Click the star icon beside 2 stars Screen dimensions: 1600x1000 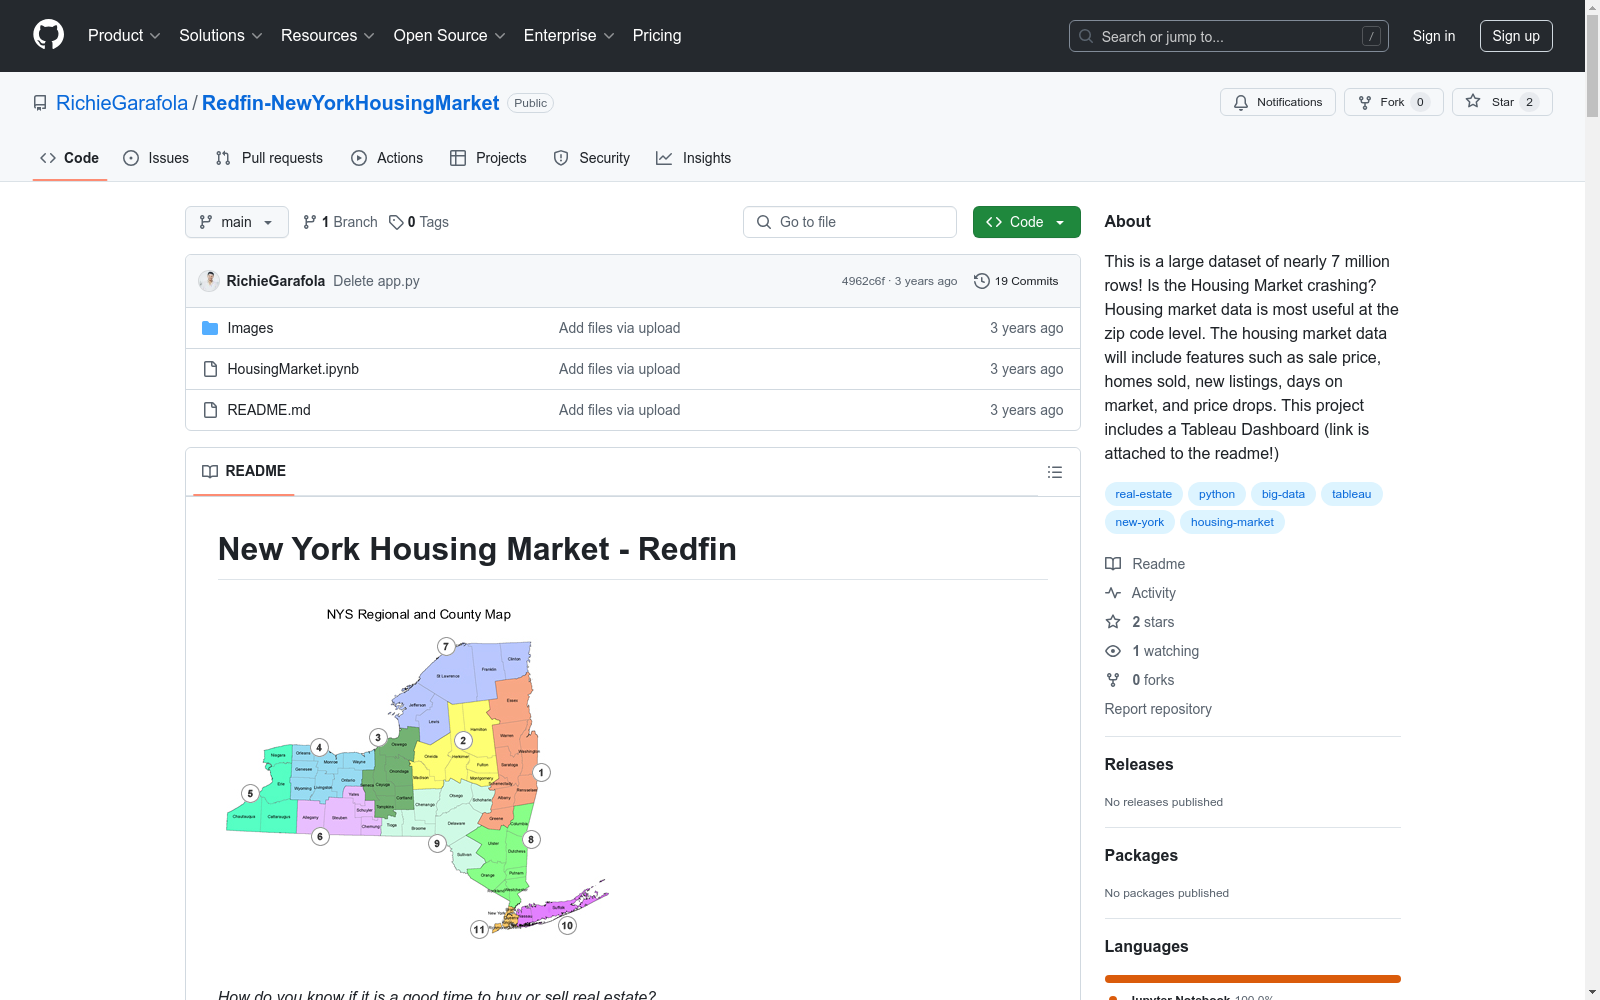tap(1113, 622)
